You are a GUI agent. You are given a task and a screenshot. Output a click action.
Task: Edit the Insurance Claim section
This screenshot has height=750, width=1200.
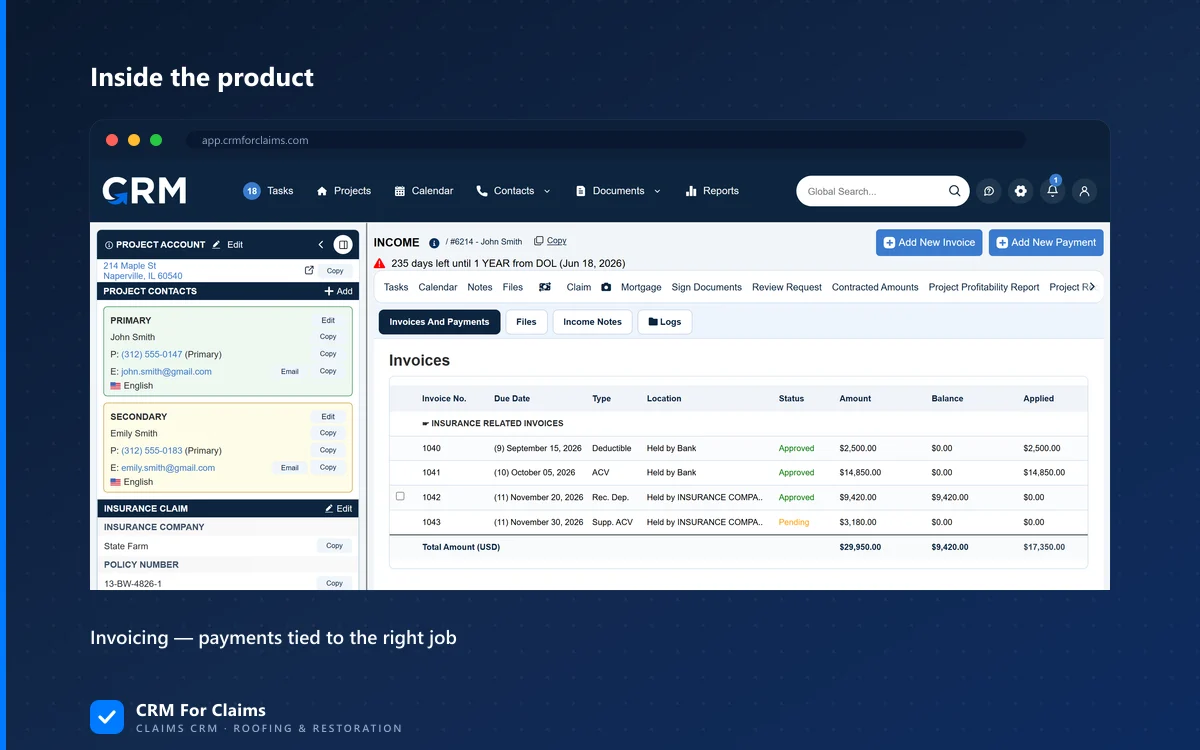(x=338, y=508)
